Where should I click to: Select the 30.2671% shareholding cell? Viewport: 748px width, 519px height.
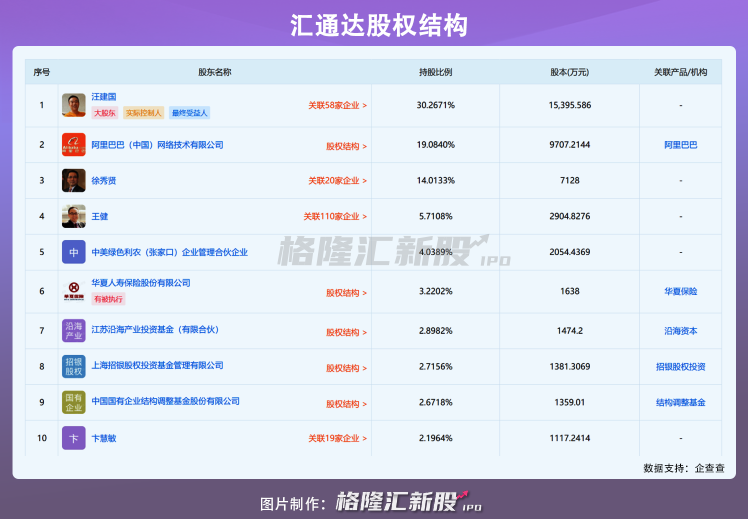pyautogui.click(x=436, y=105)
